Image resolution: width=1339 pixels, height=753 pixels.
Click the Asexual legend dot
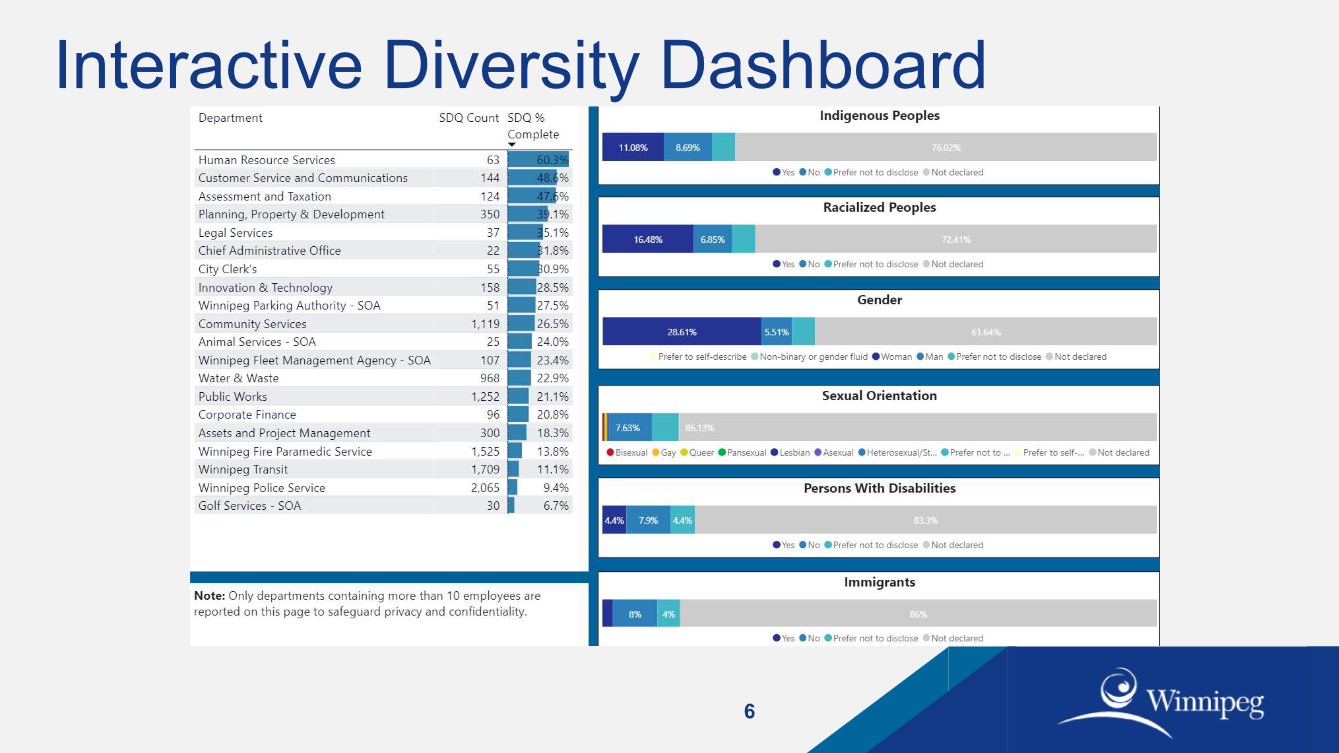(x=818, y=453)
